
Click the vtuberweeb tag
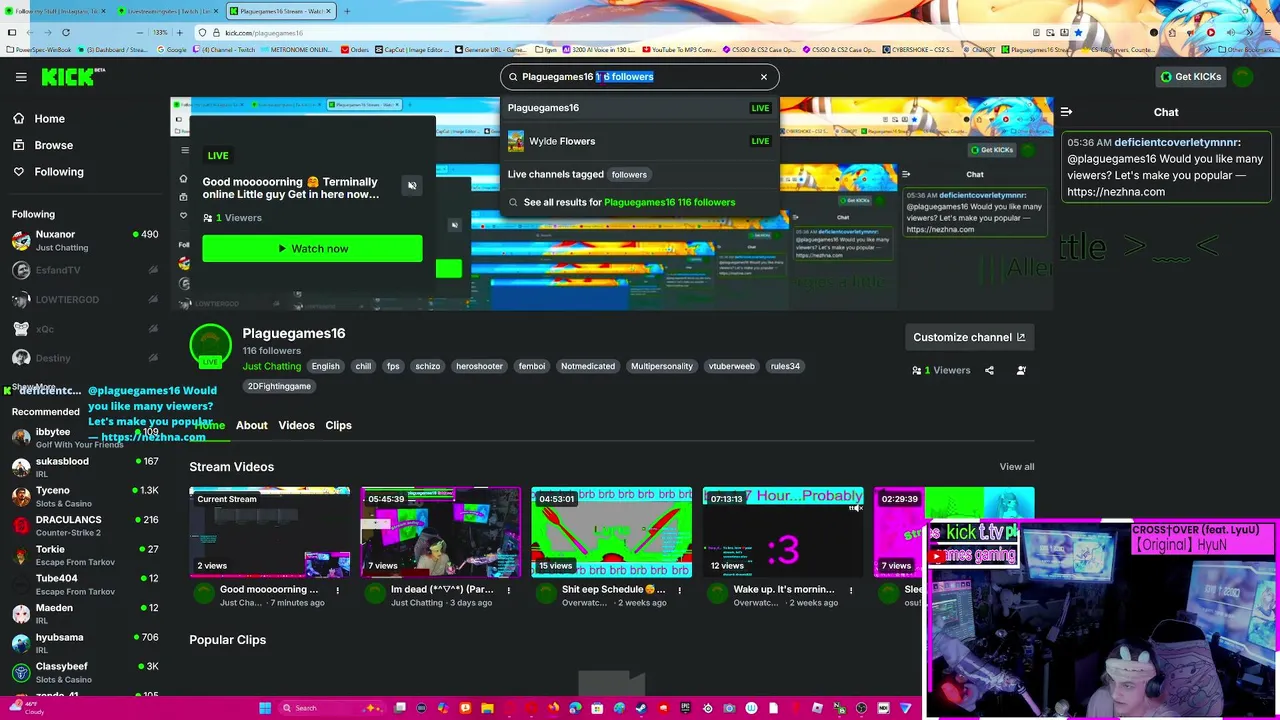732,366
